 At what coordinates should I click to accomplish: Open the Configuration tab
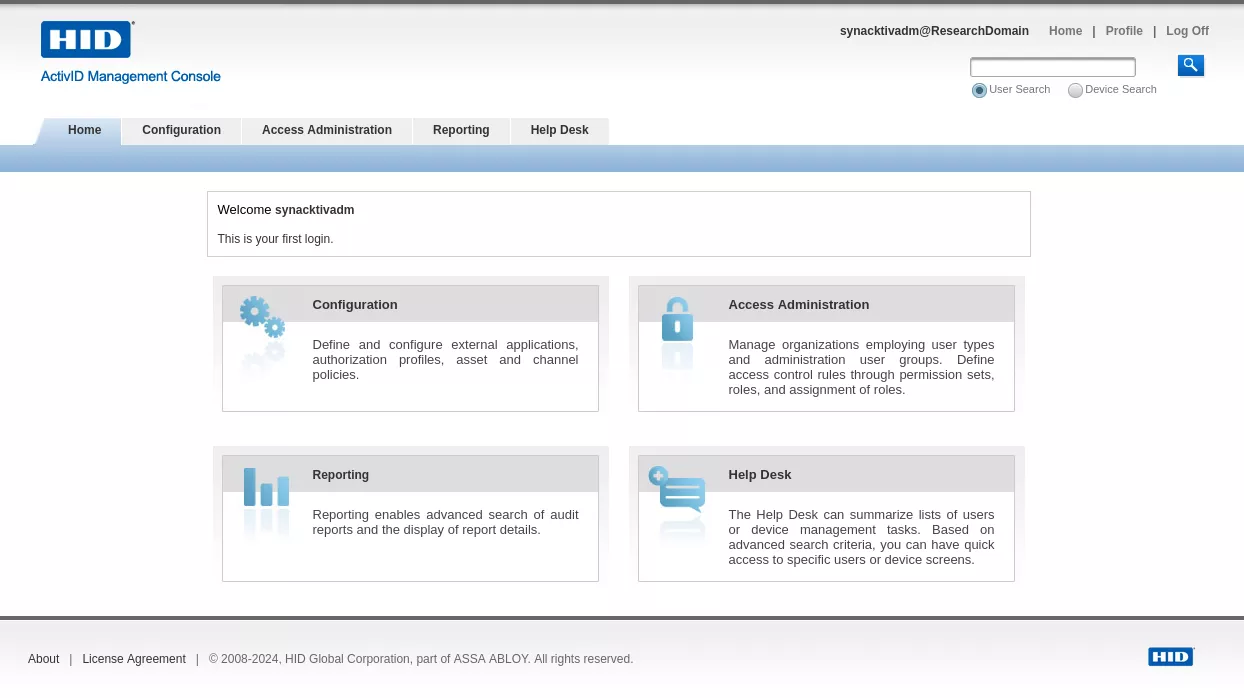[x=181, y=131]
